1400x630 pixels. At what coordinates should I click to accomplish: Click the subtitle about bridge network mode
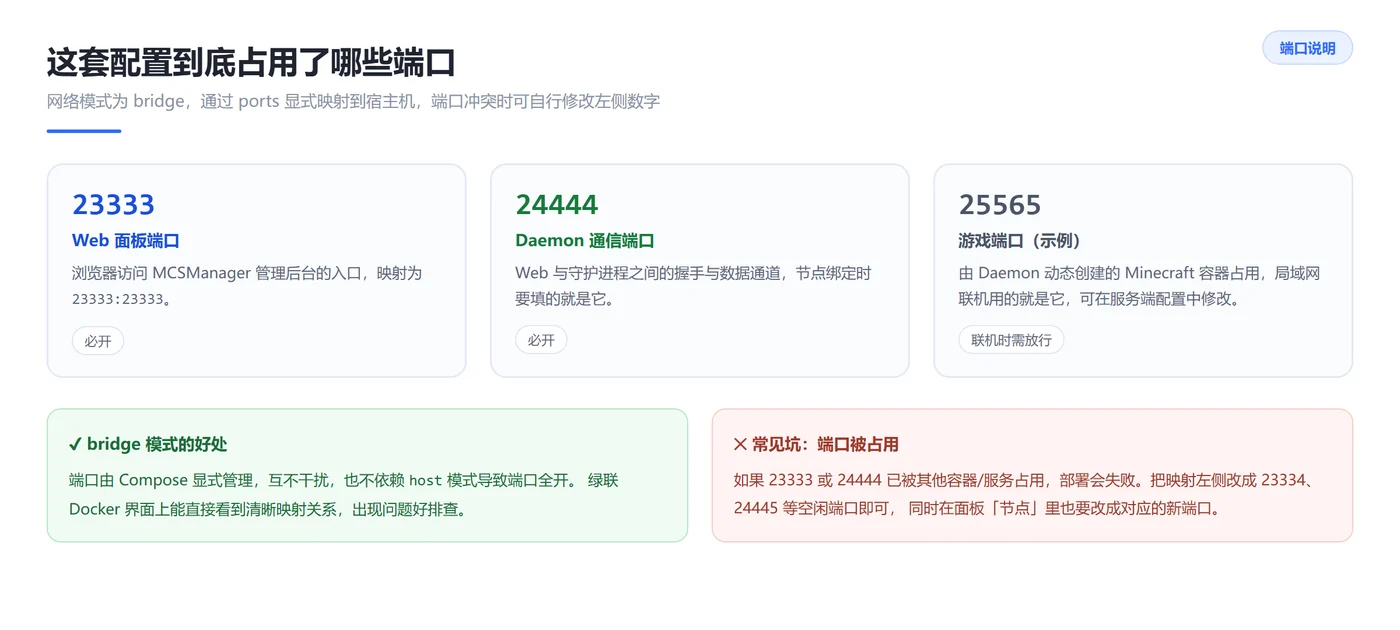[x=353, y=101]
